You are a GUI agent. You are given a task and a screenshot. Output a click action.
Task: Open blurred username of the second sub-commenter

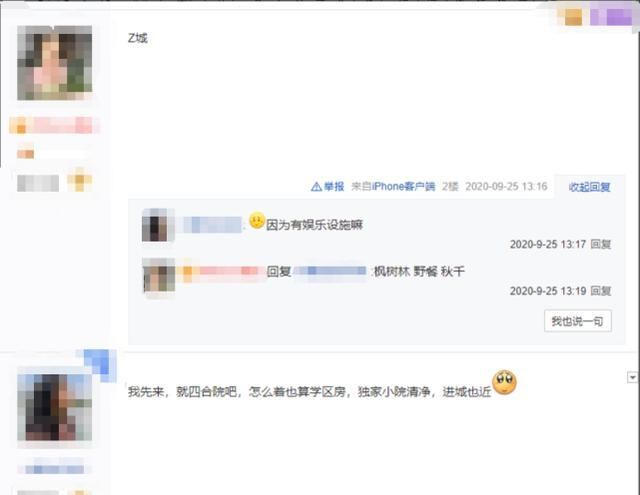(x=220, y=271)
